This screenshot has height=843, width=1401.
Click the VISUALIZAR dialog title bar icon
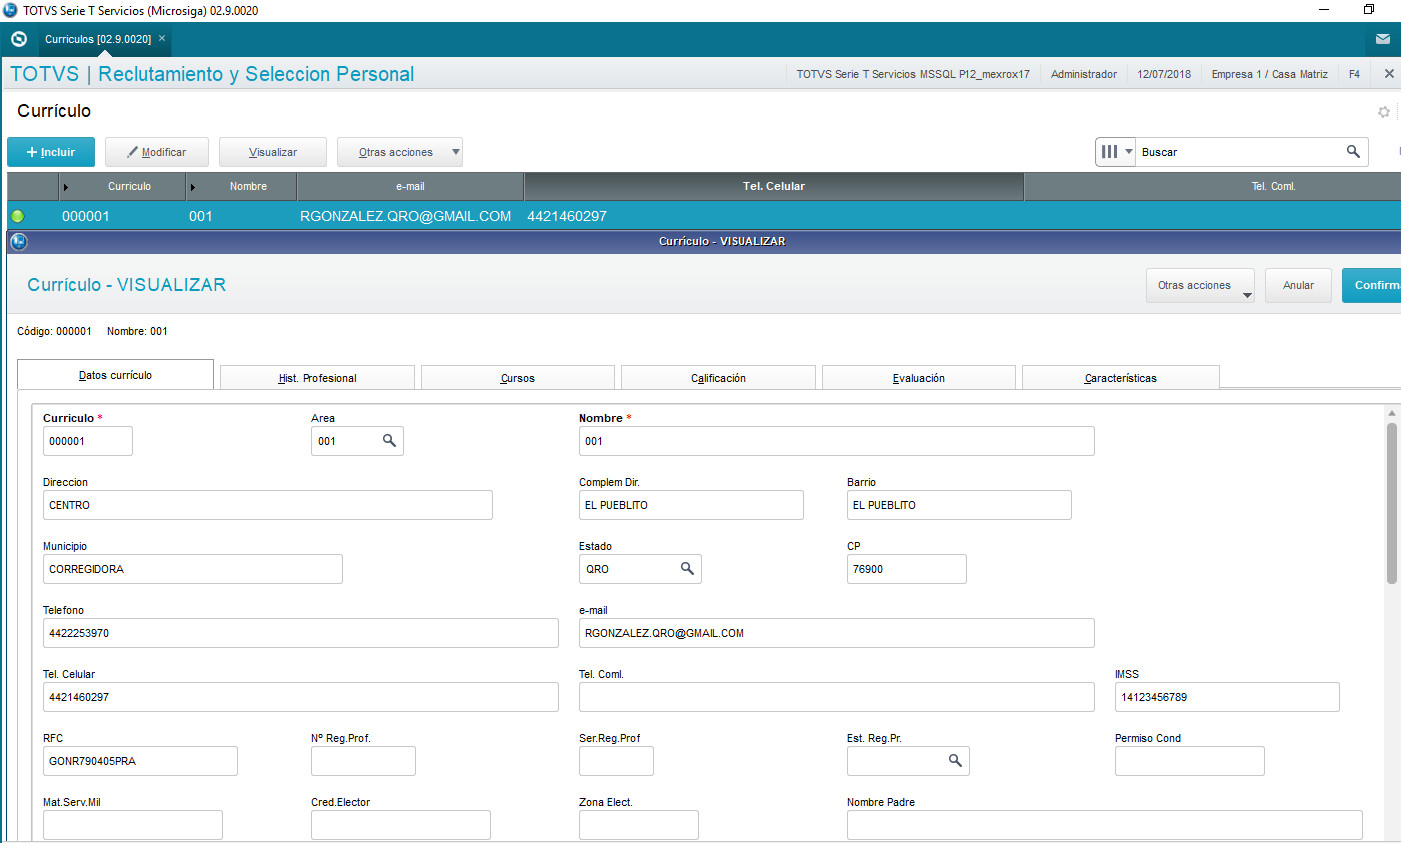pos(18,241)
